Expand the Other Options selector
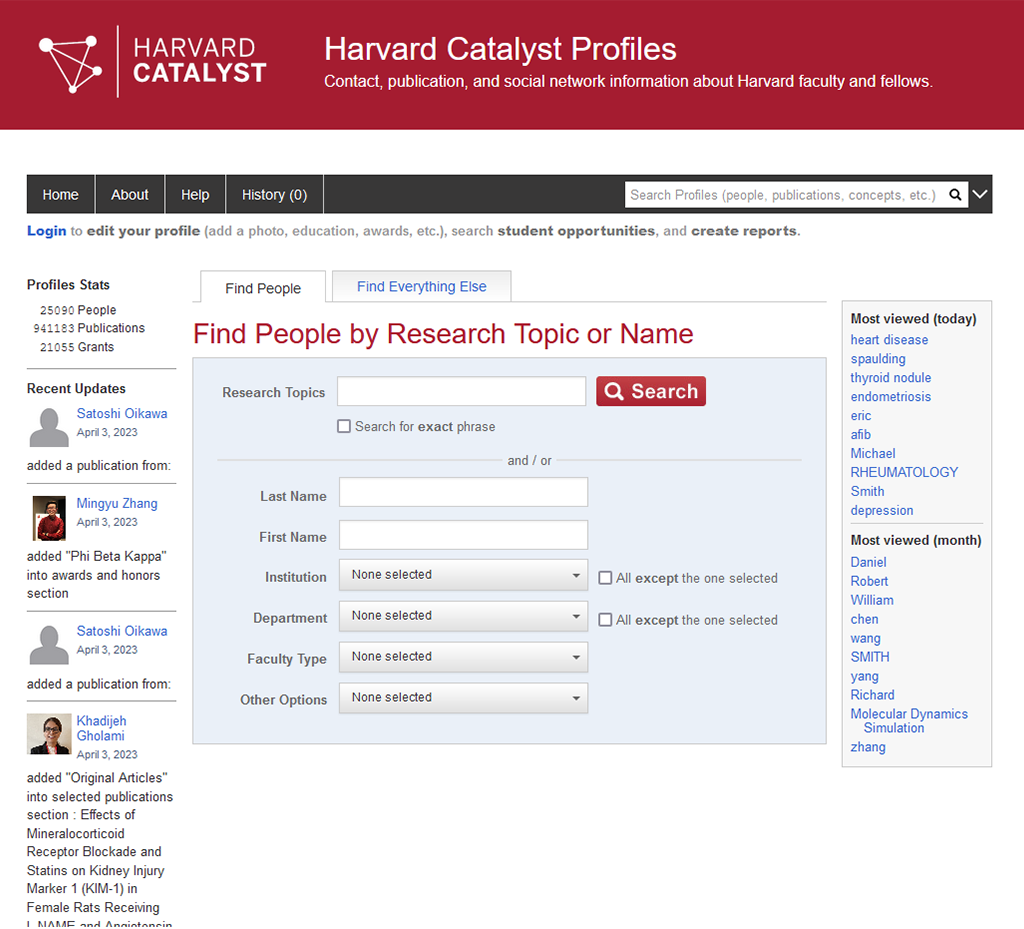Viewport: 1024px width, 929px height. pos(463,698)
